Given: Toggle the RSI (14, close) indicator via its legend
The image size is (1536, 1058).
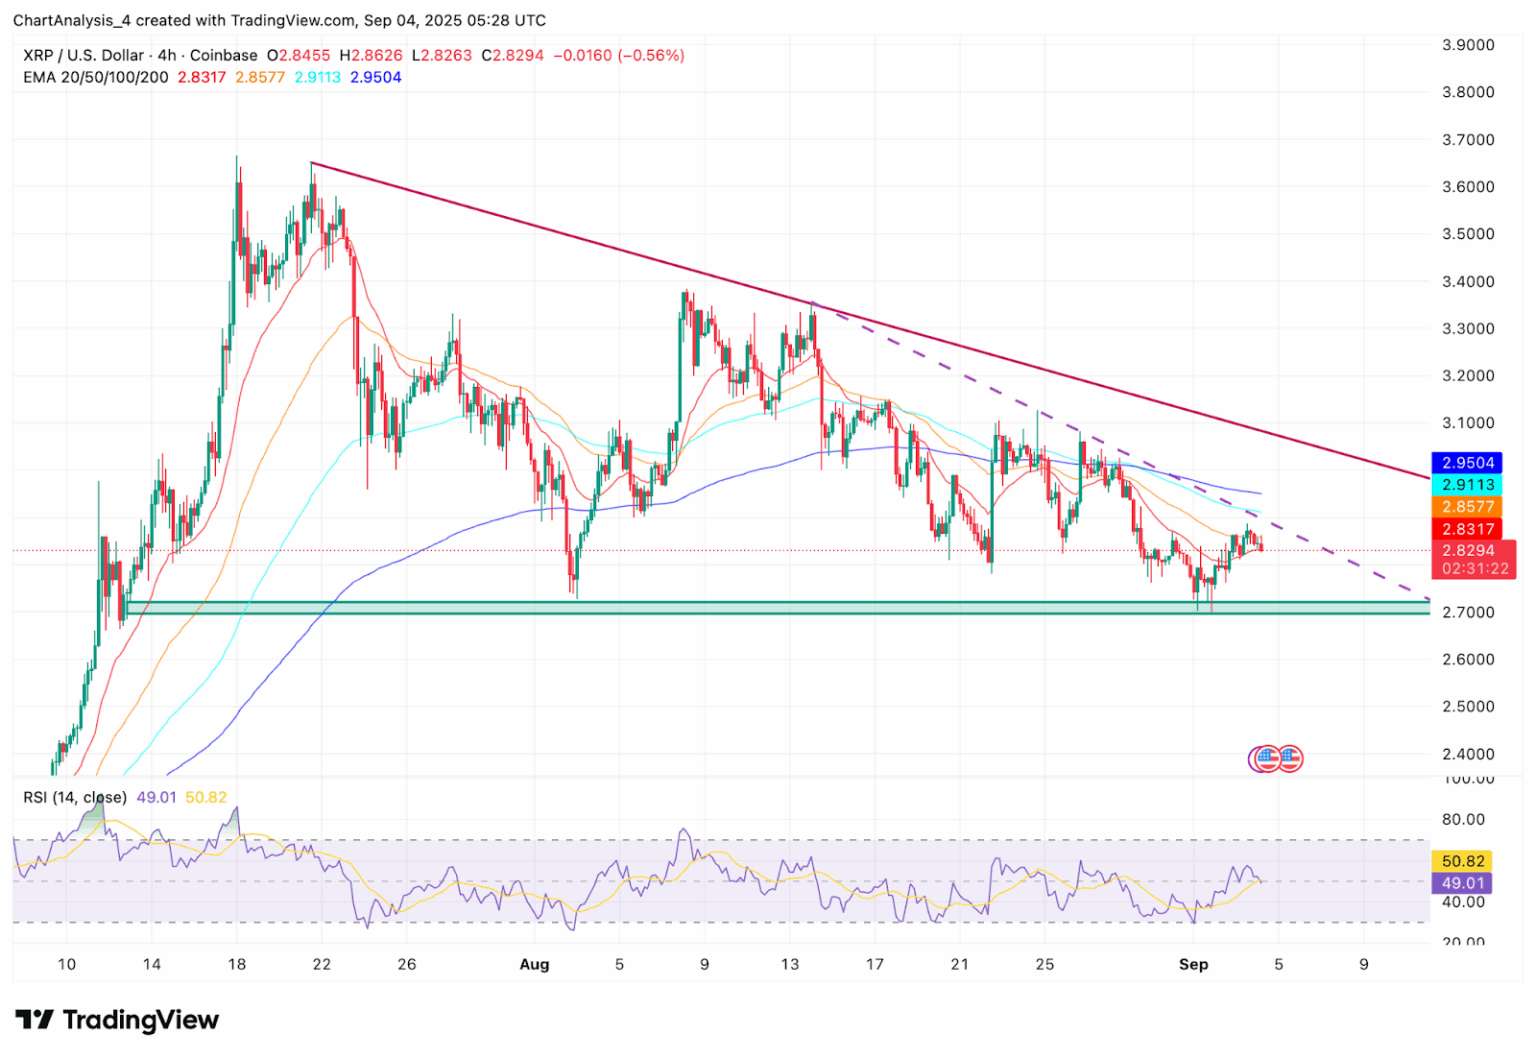Looking at the screenshot, I should (x=74, y=797).
